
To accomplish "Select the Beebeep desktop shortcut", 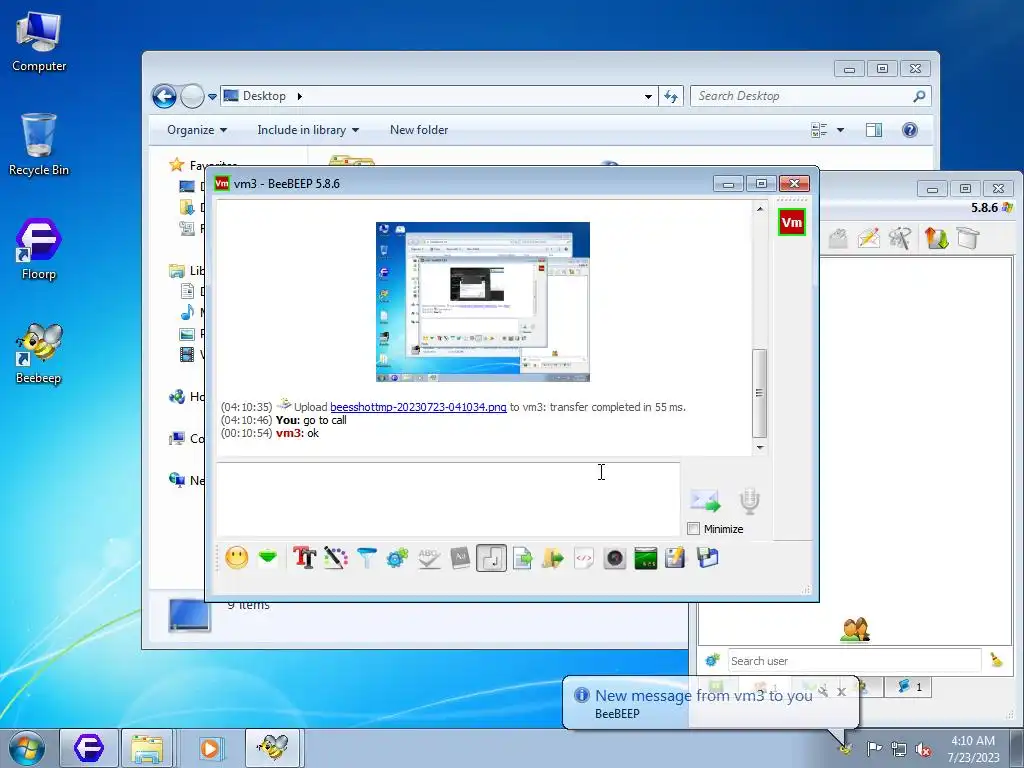I will coord(39,353).
